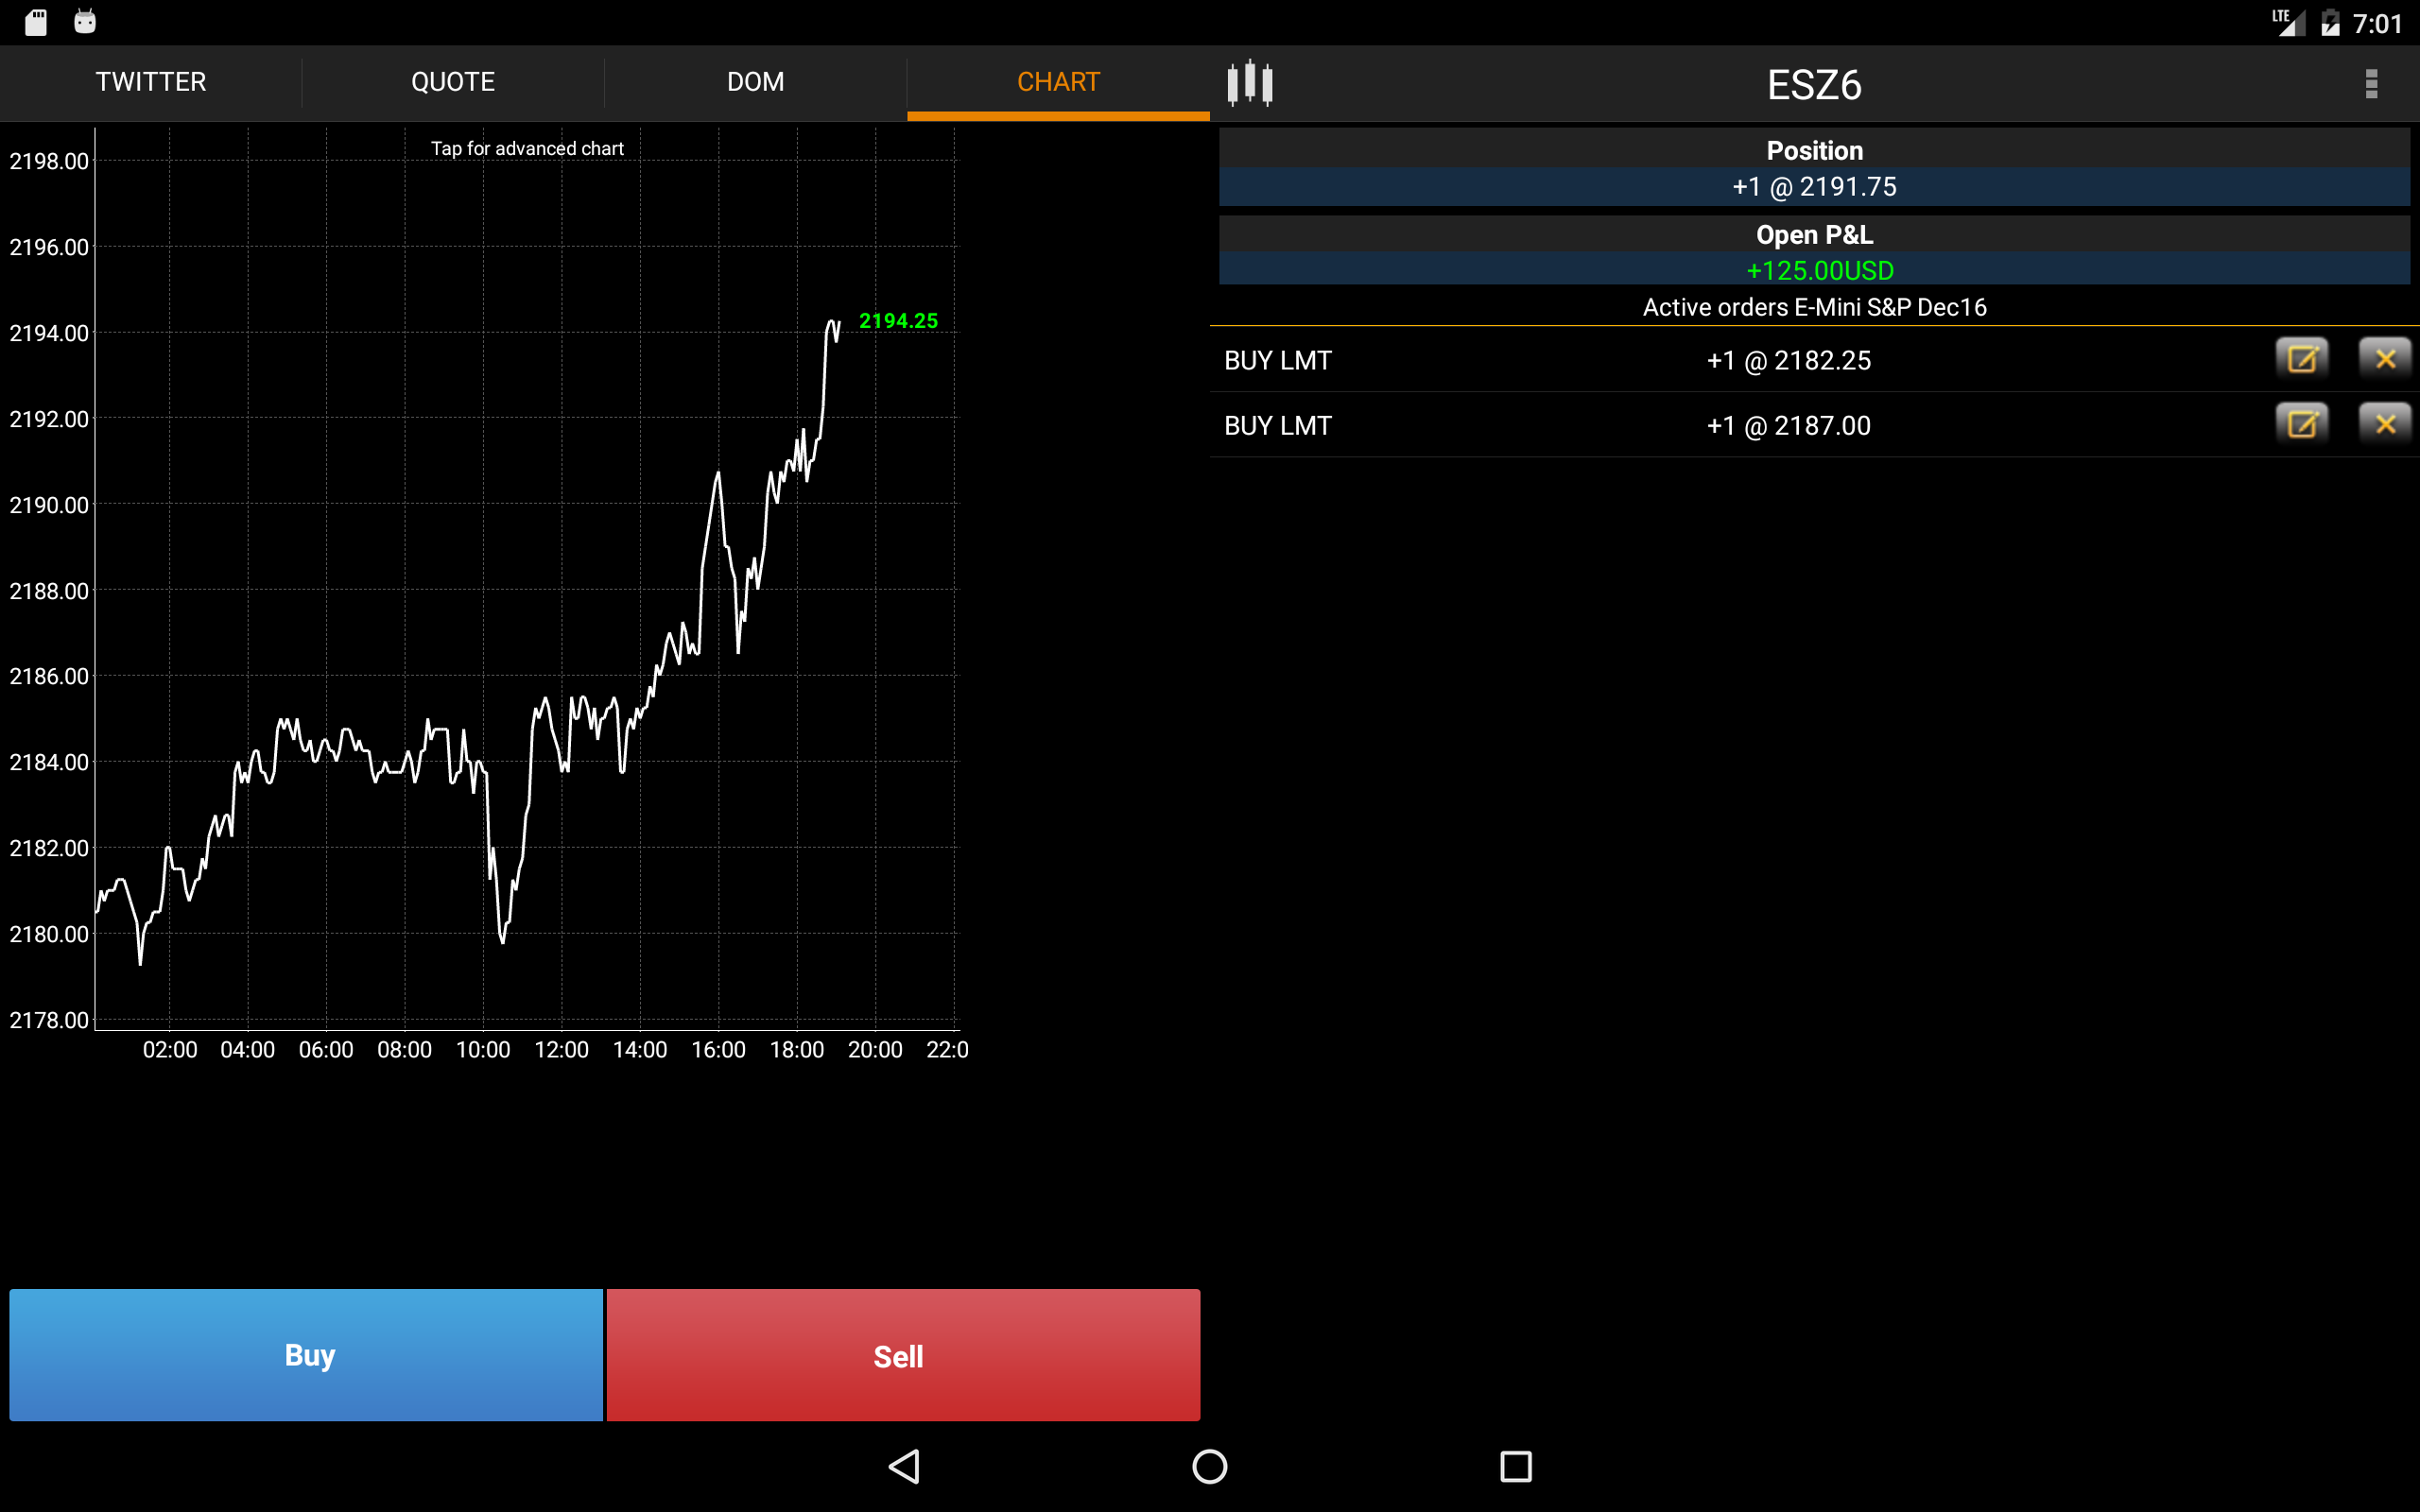
Task: Open the three-dot overflow menu
Action: (x=2370, y=83)
